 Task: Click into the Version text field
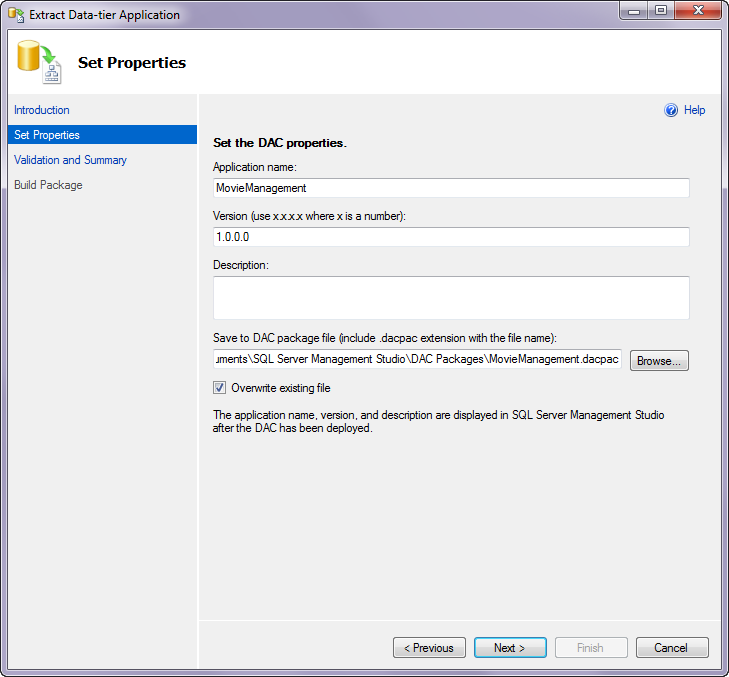pyautogui.click(x=451, y=237)
